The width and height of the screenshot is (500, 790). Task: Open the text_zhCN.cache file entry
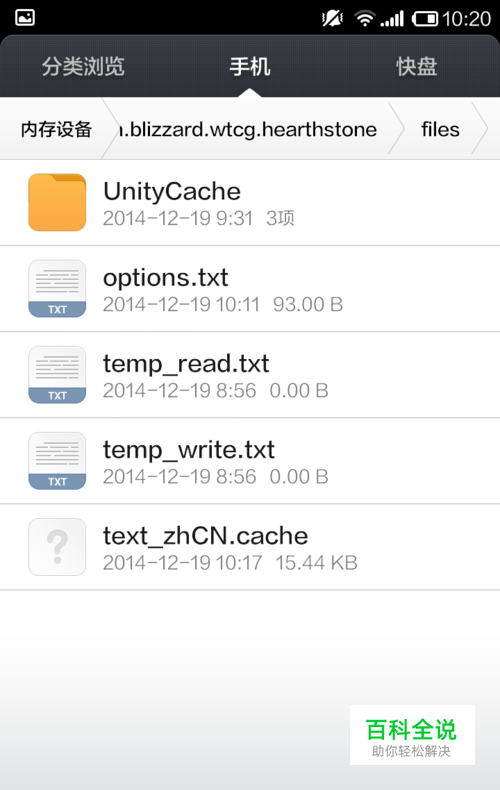tap(250, 547)
